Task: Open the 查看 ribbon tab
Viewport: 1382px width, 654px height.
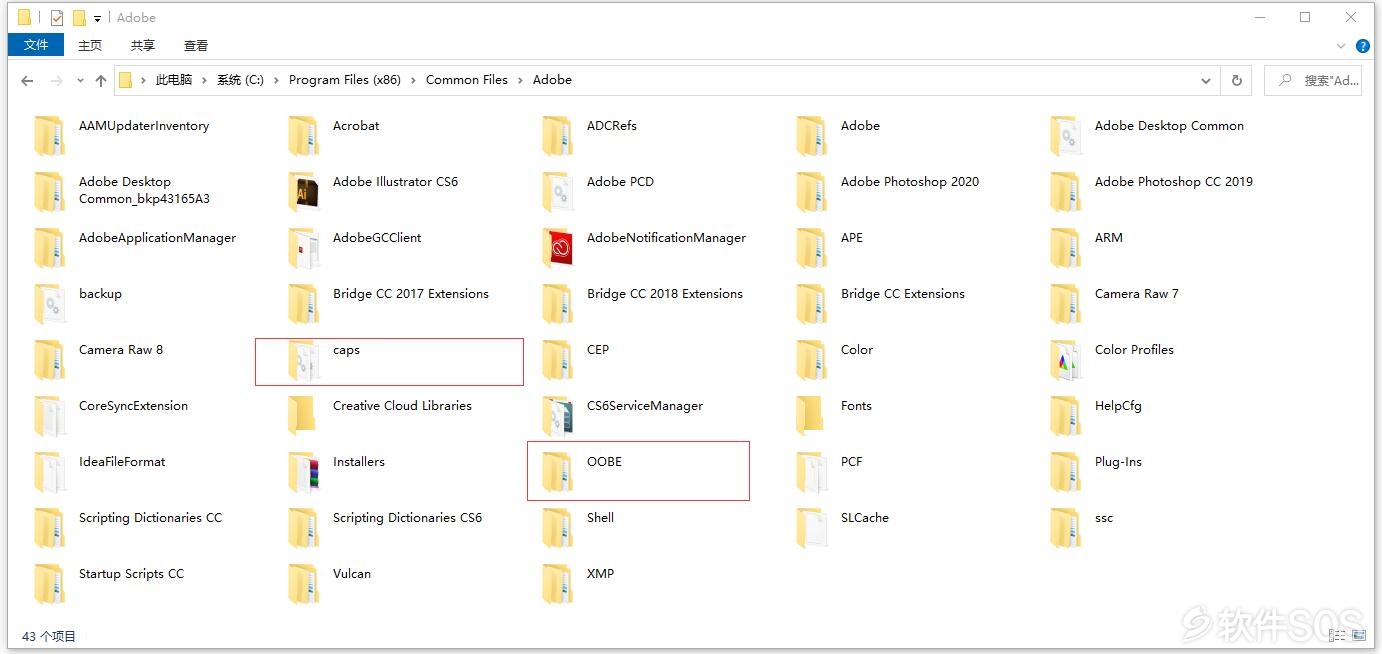Action: pos(196,45)
